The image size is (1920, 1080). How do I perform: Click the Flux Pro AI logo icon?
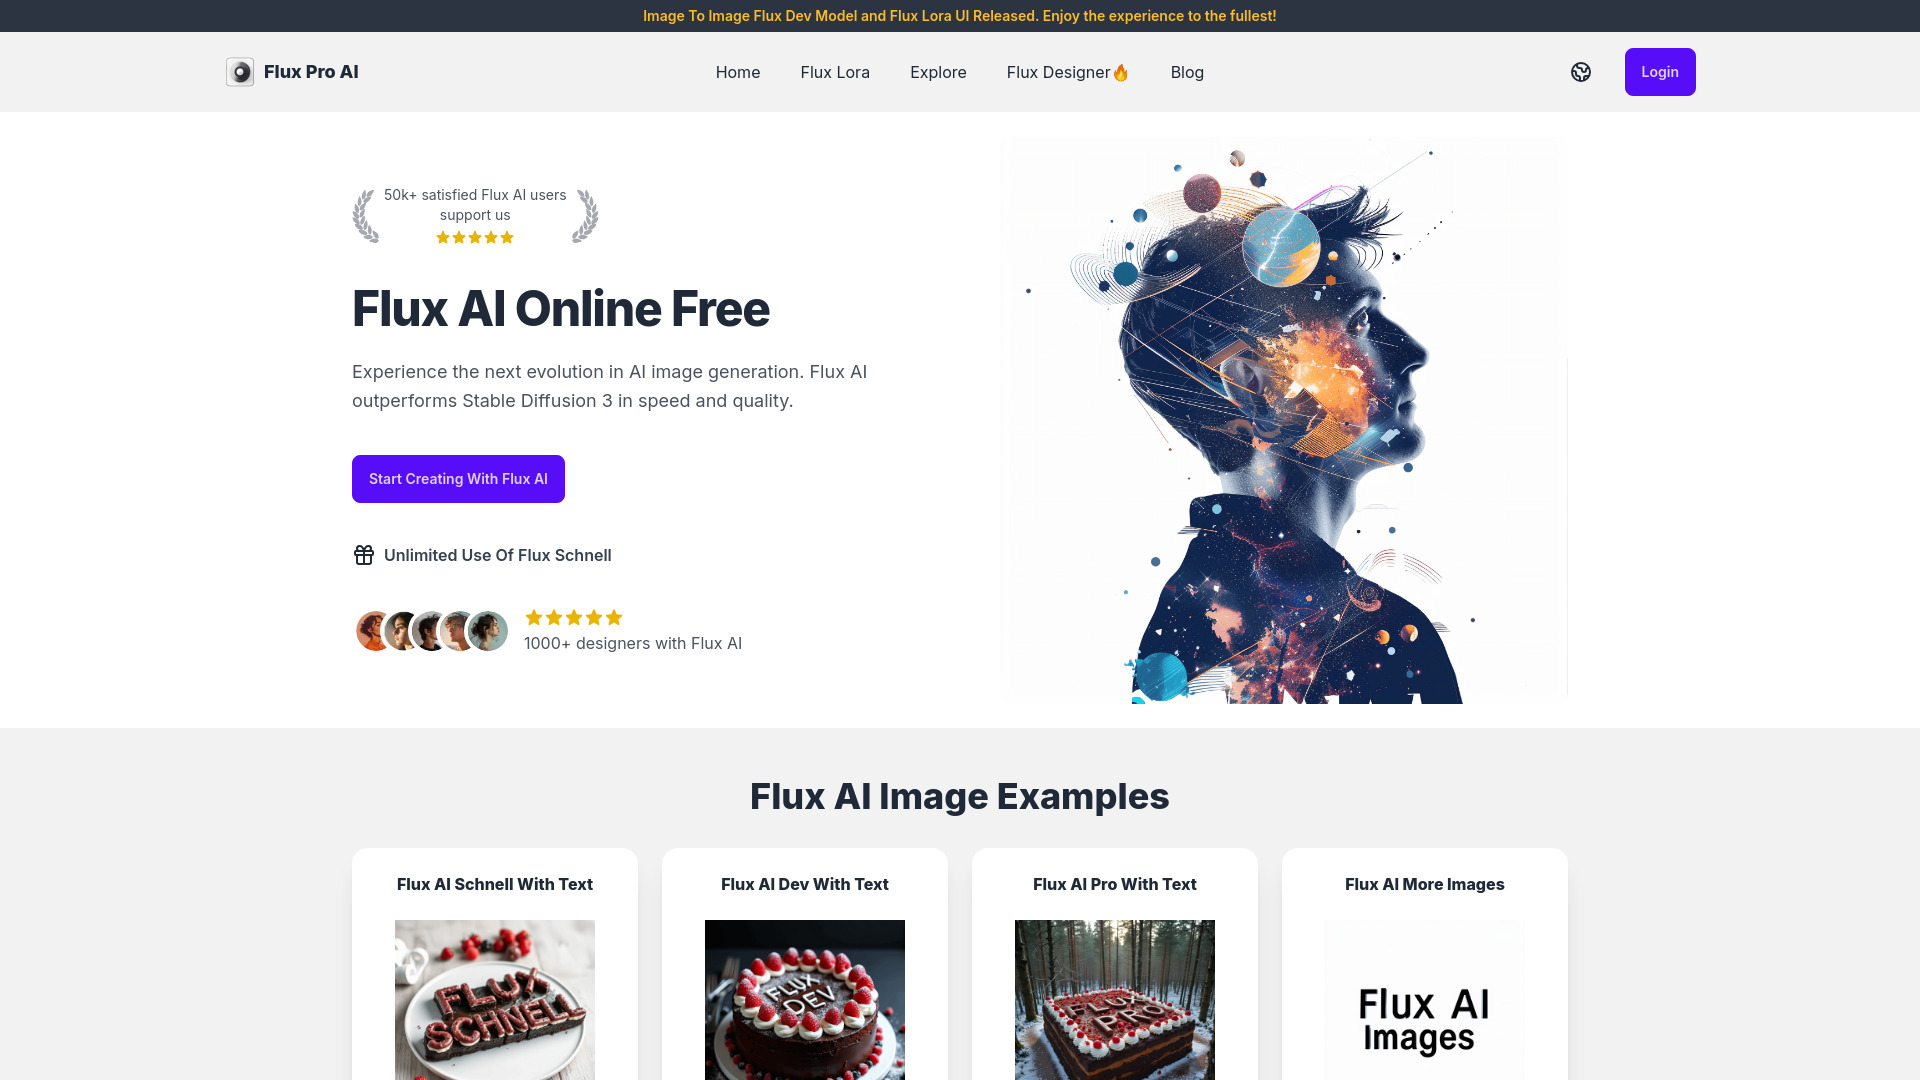[x=240, y=71]
